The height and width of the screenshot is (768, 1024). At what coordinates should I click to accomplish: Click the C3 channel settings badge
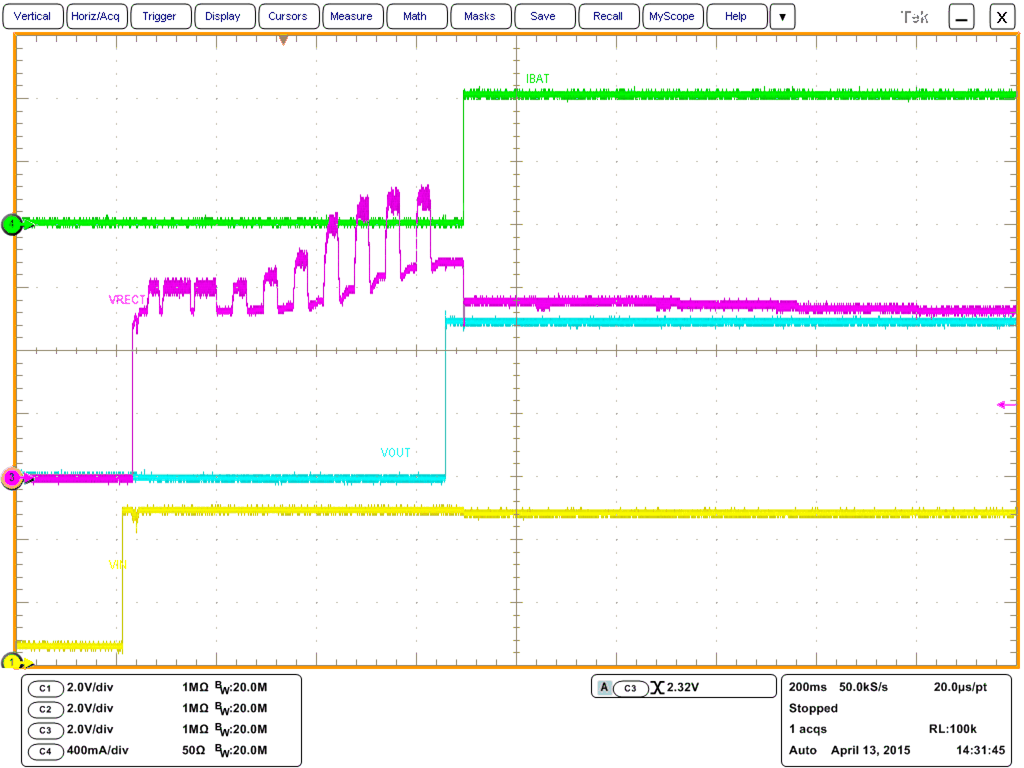[45, 730]
